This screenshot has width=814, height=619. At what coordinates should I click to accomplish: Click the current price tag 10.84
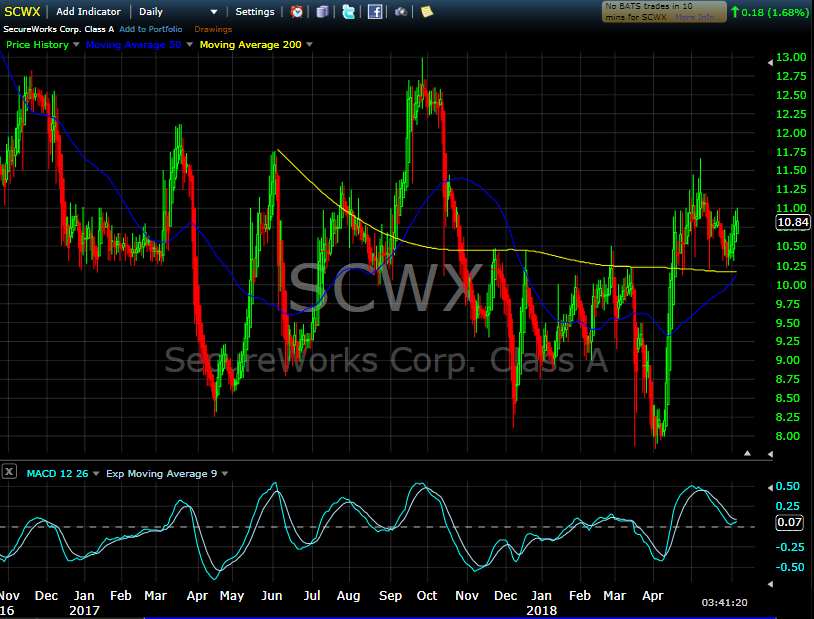(793, 222)
